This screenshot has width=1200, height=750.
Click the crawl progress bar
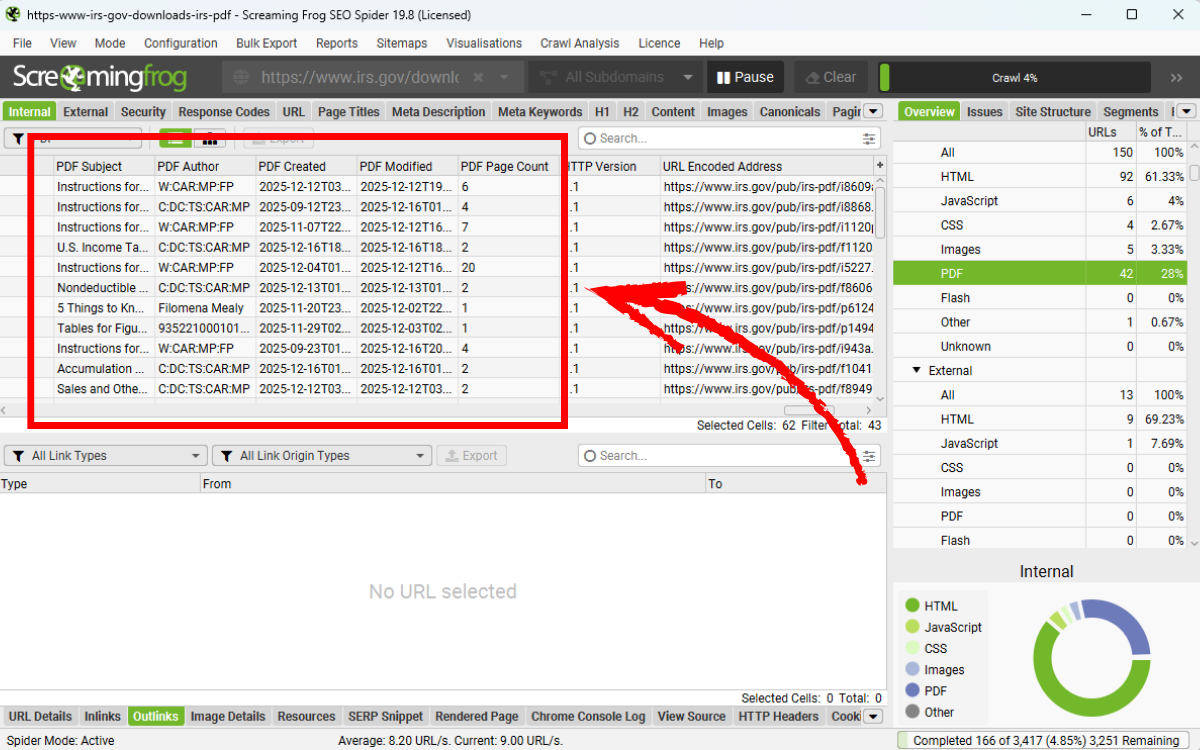point(1014,78)
